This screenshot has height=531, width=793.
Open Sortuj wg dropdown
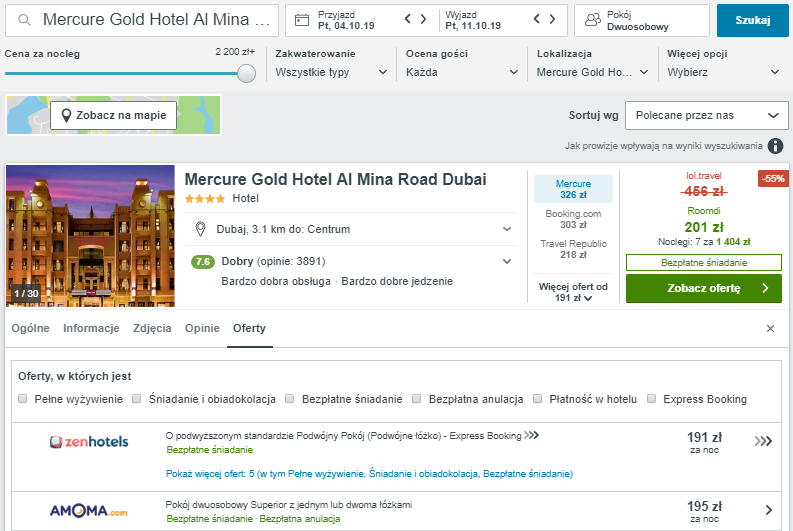click(707, 116)
